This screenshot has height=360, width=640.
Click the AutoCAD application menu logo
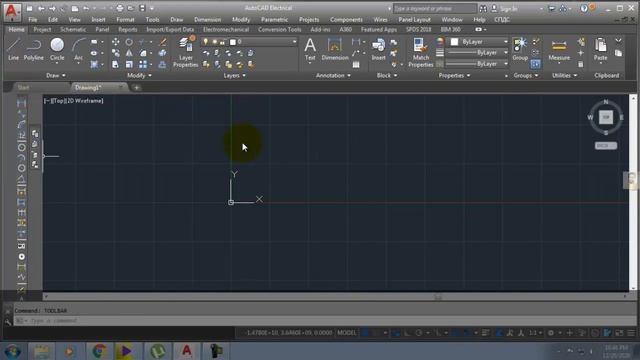click(11, 12)
